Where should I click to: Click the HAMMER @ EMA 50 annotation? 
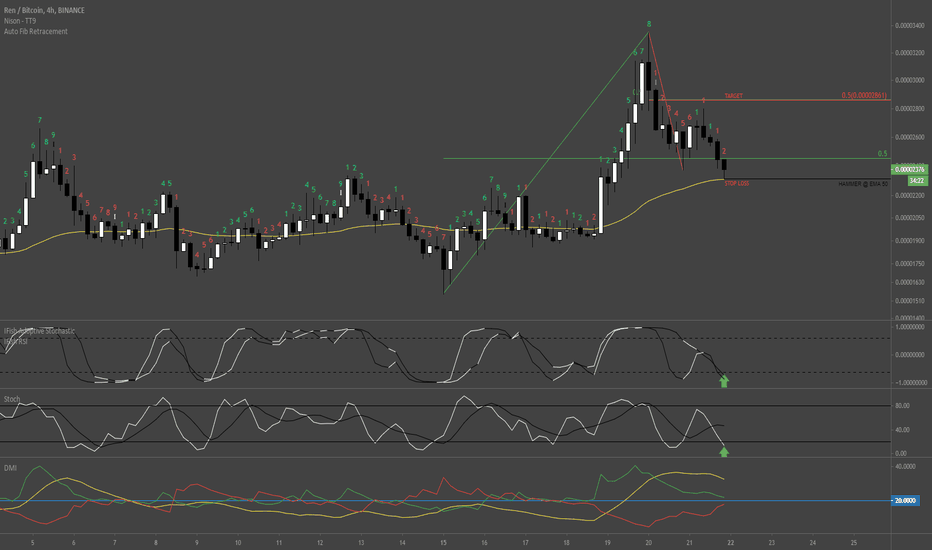click(x=863, y=184)
